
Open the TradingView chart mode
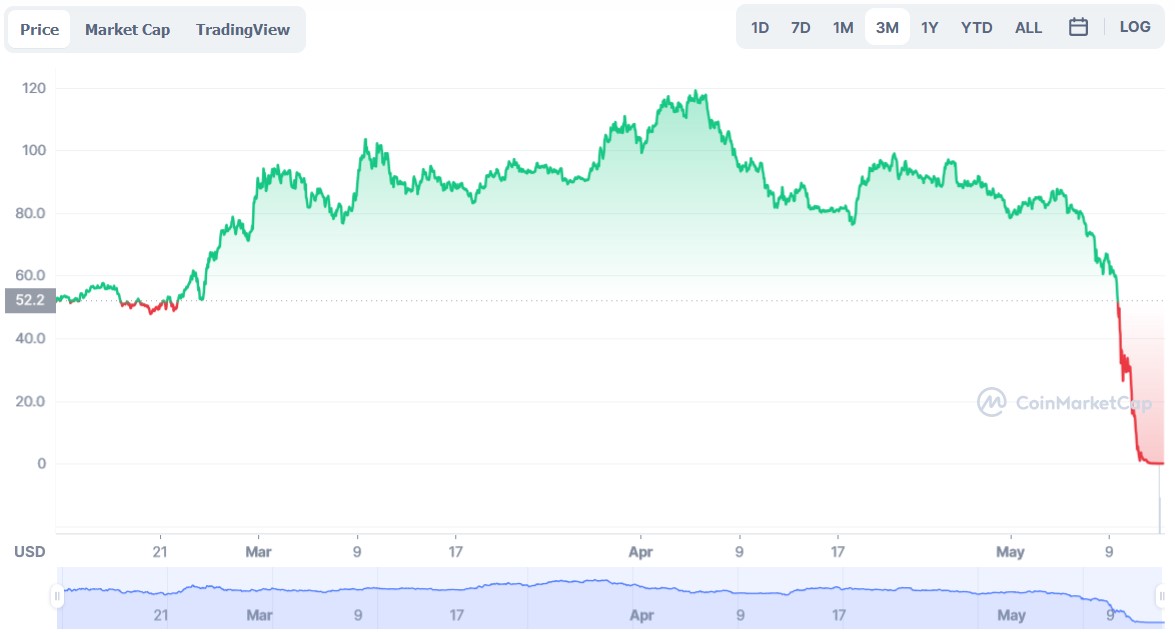click(243, 29)
